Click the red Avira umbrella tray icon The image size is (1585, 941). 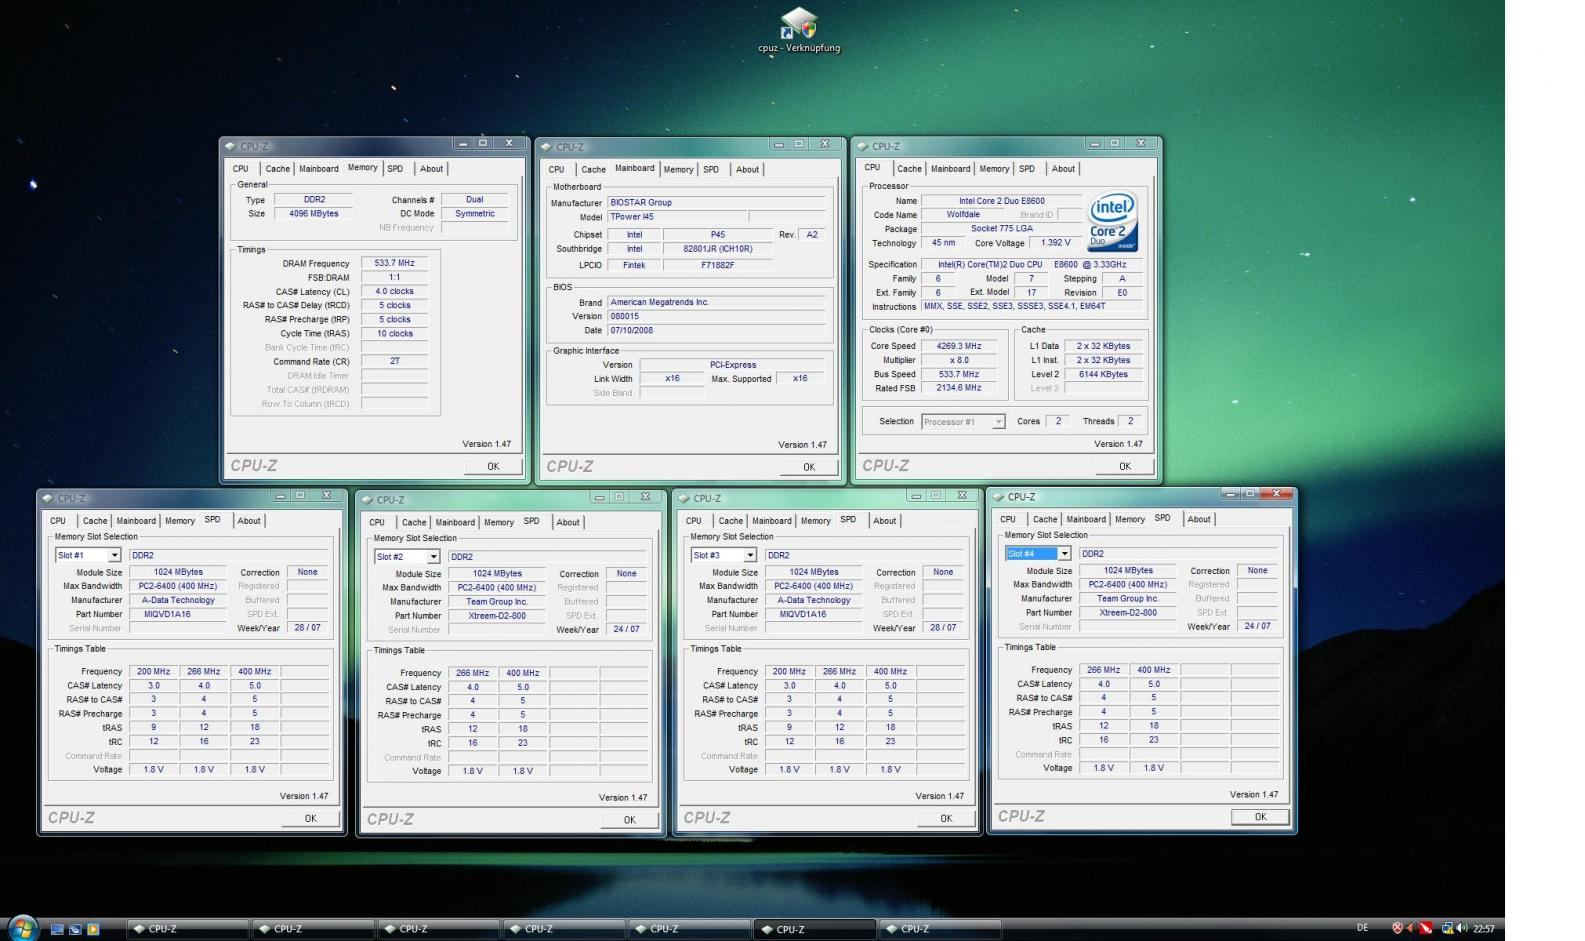pyautogui.click(x=1427, y=928)
